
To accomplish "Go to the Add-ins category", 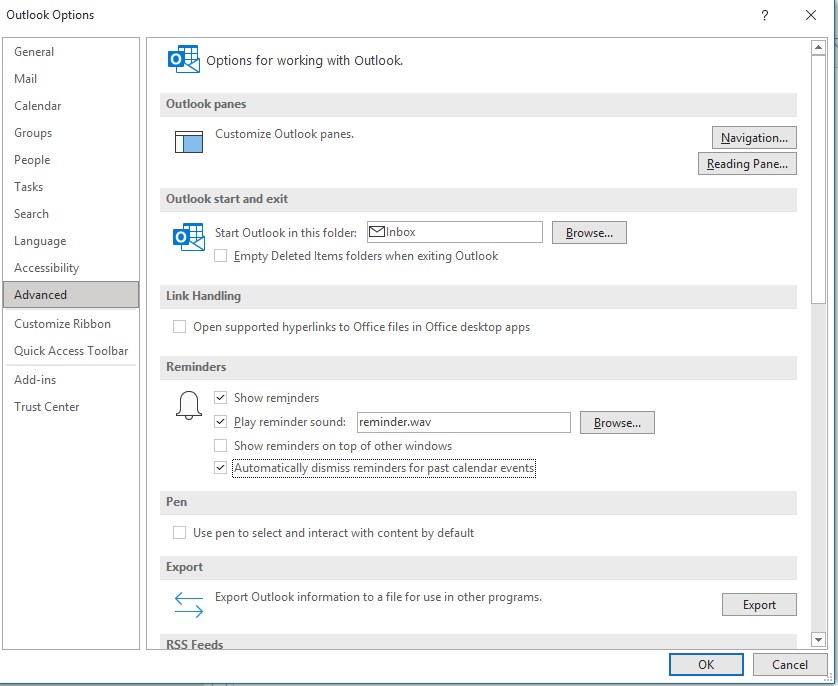I will click(71, 380).
